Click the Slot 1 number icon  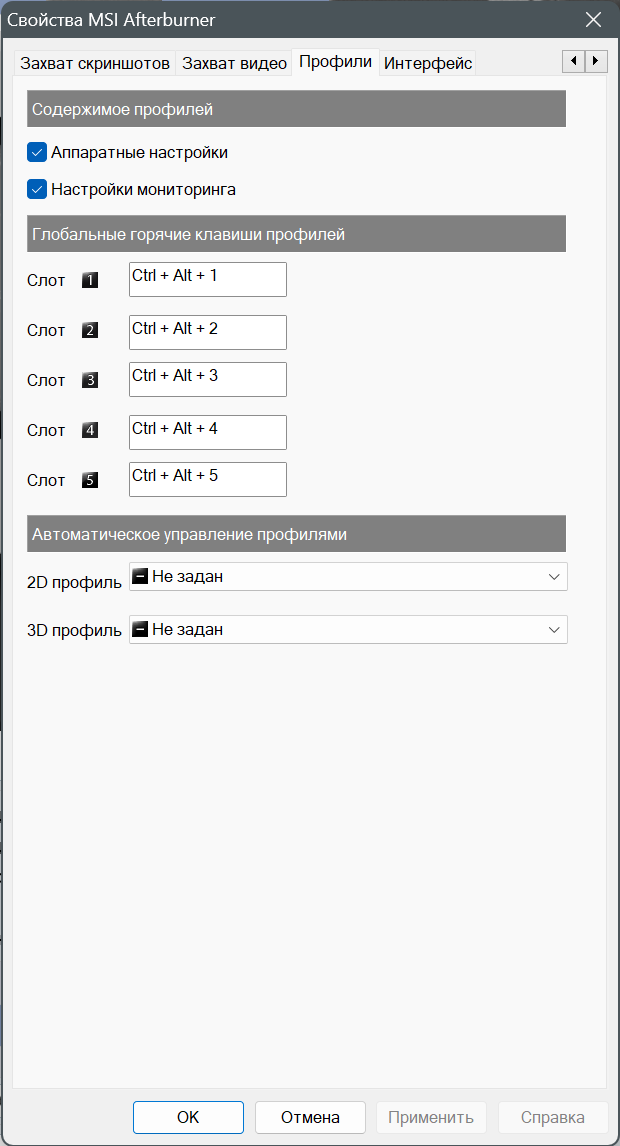[90, 281]
